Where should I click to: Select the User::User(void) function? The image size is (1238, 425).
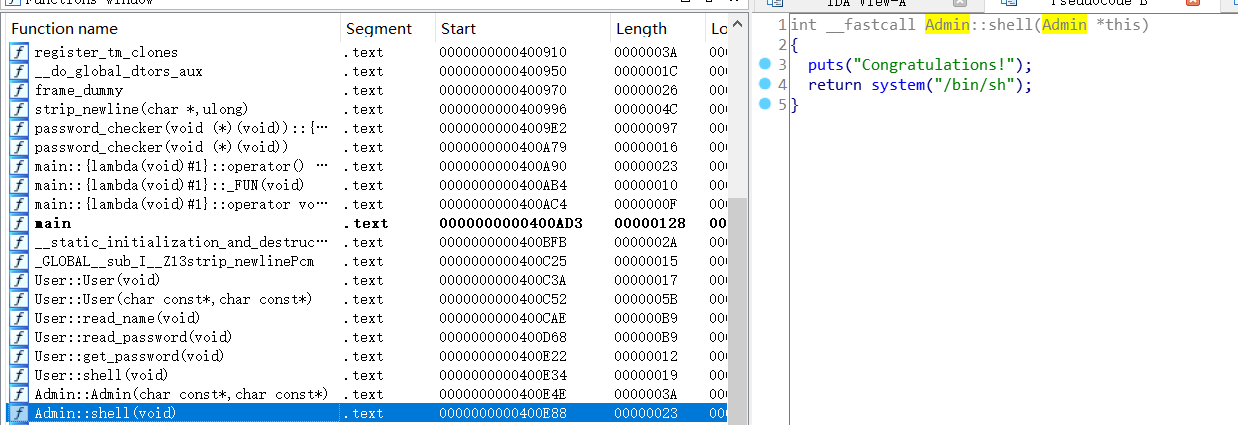96,280
